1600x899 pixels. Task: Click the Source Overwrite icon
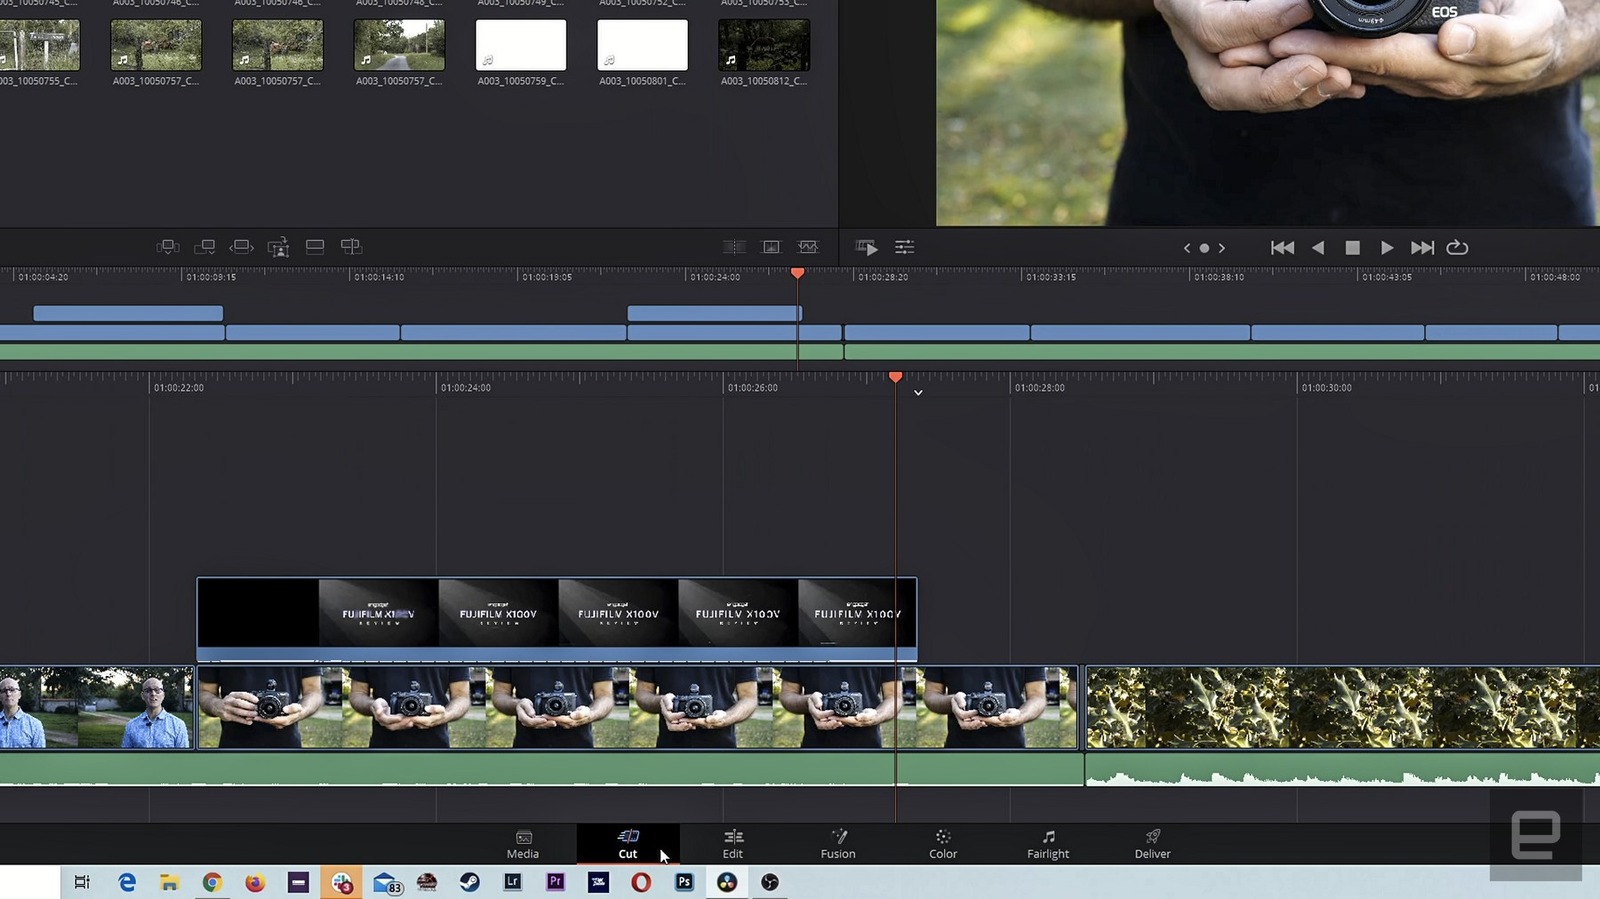tap(351, 247)
